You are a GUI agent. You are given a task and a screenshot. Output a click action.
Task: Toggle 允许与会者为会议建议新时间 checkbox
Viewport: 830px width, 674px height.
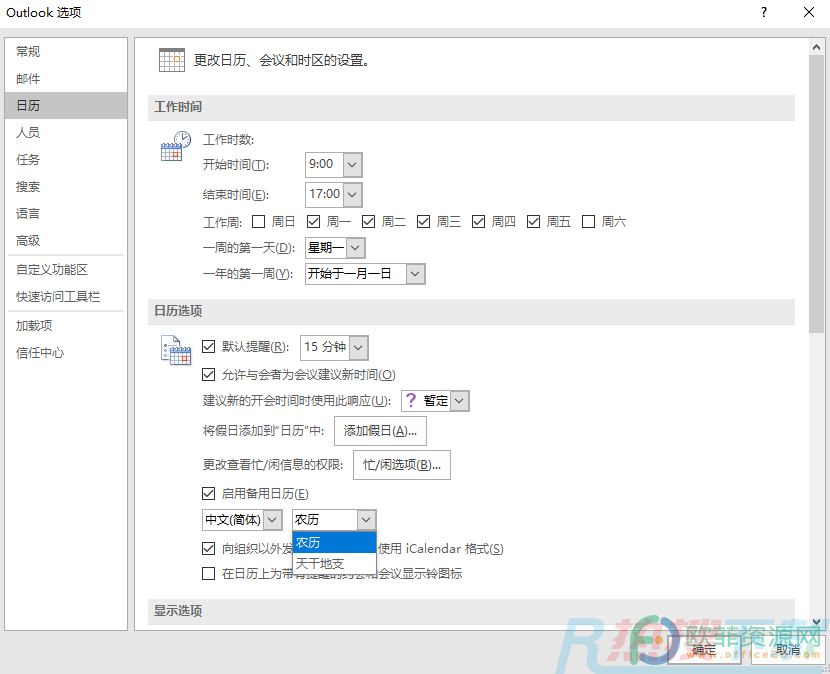pyautogui.click(x=209, y=375)
